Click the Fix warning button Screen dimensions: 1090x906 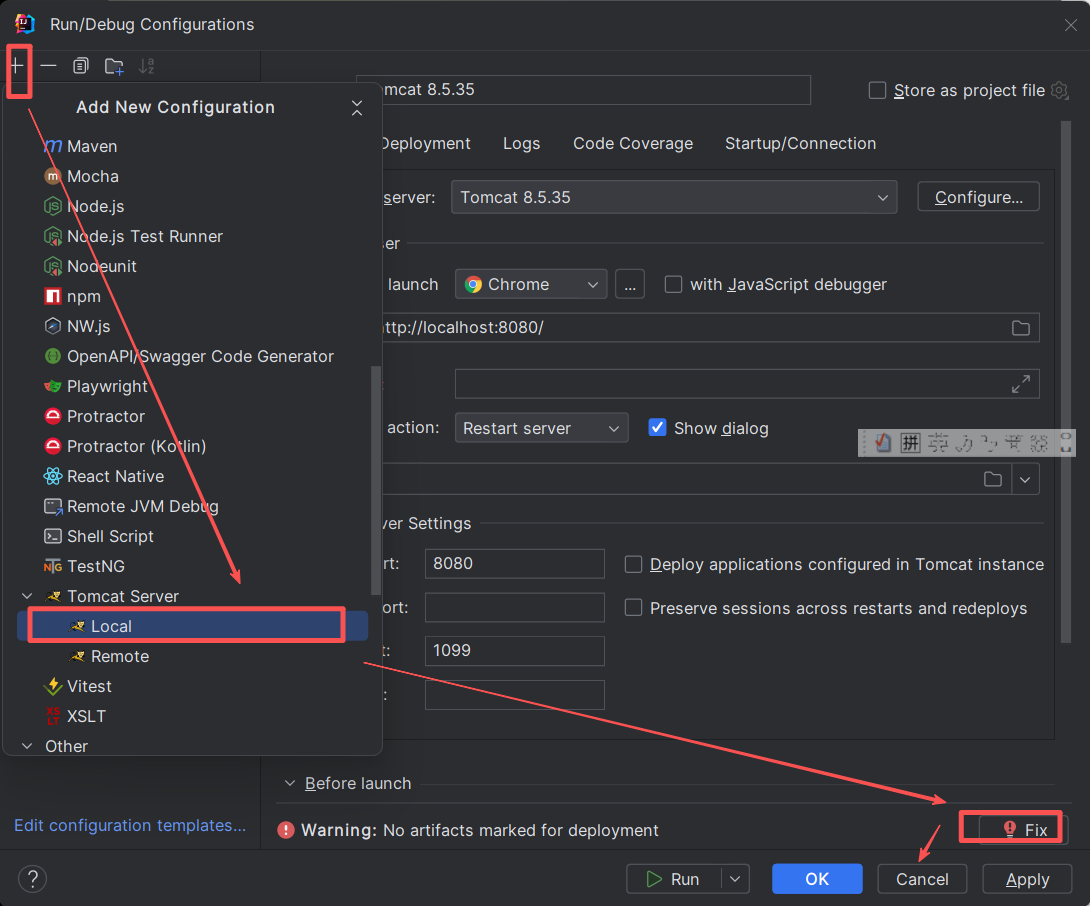(x=1023, y=829)
